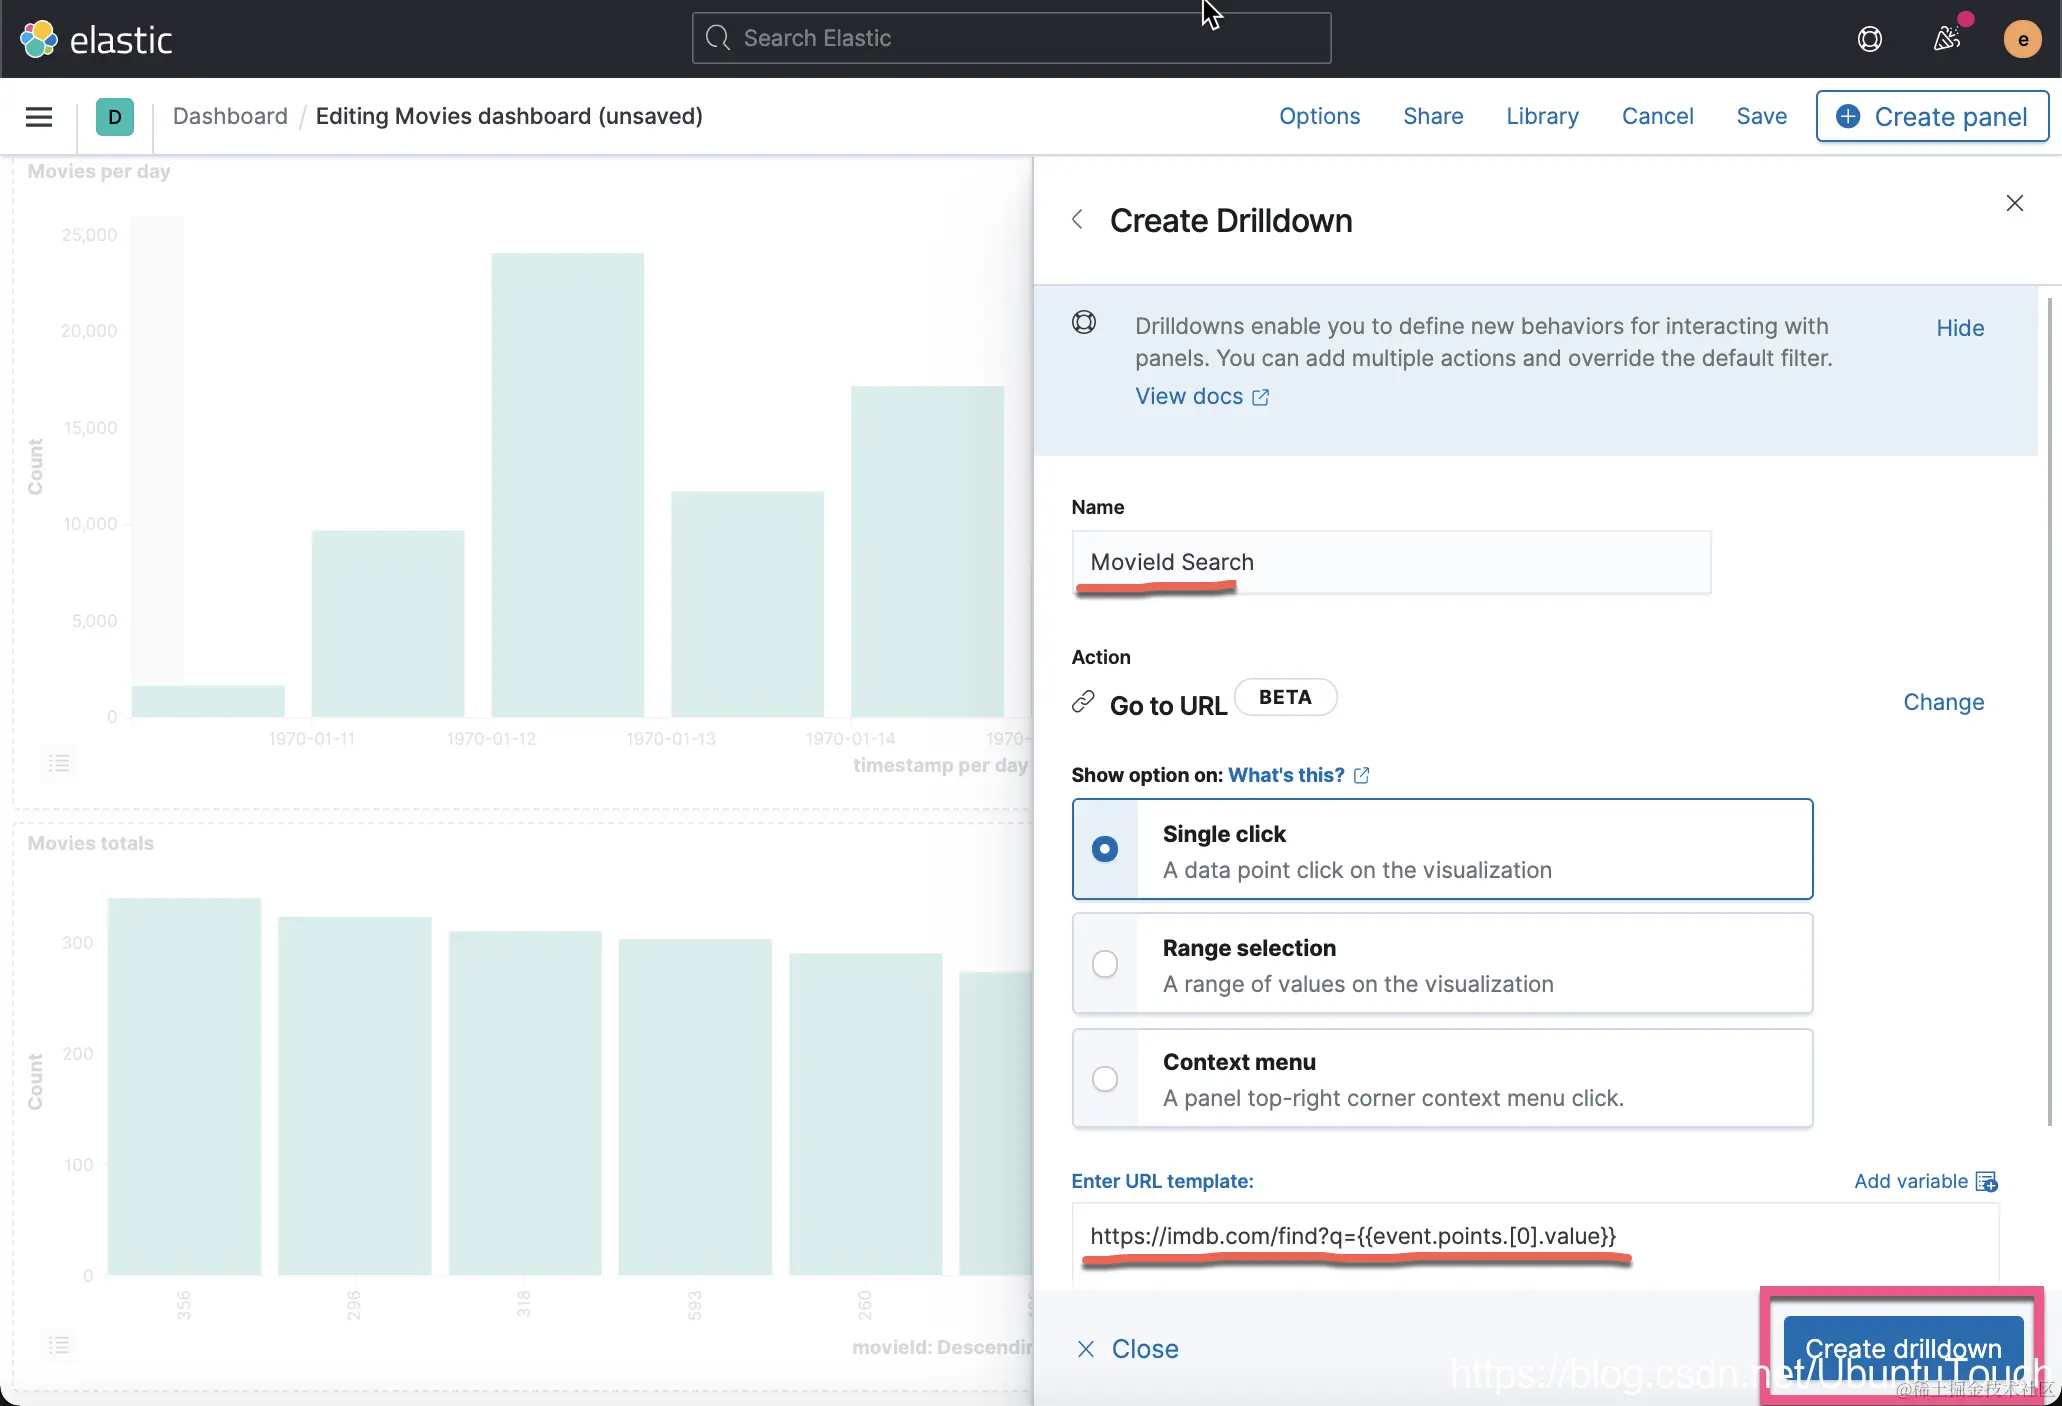Click the Create drilldown button
The height and width of the screenshot is (1406, 2062).
tap(1902, 1348)
